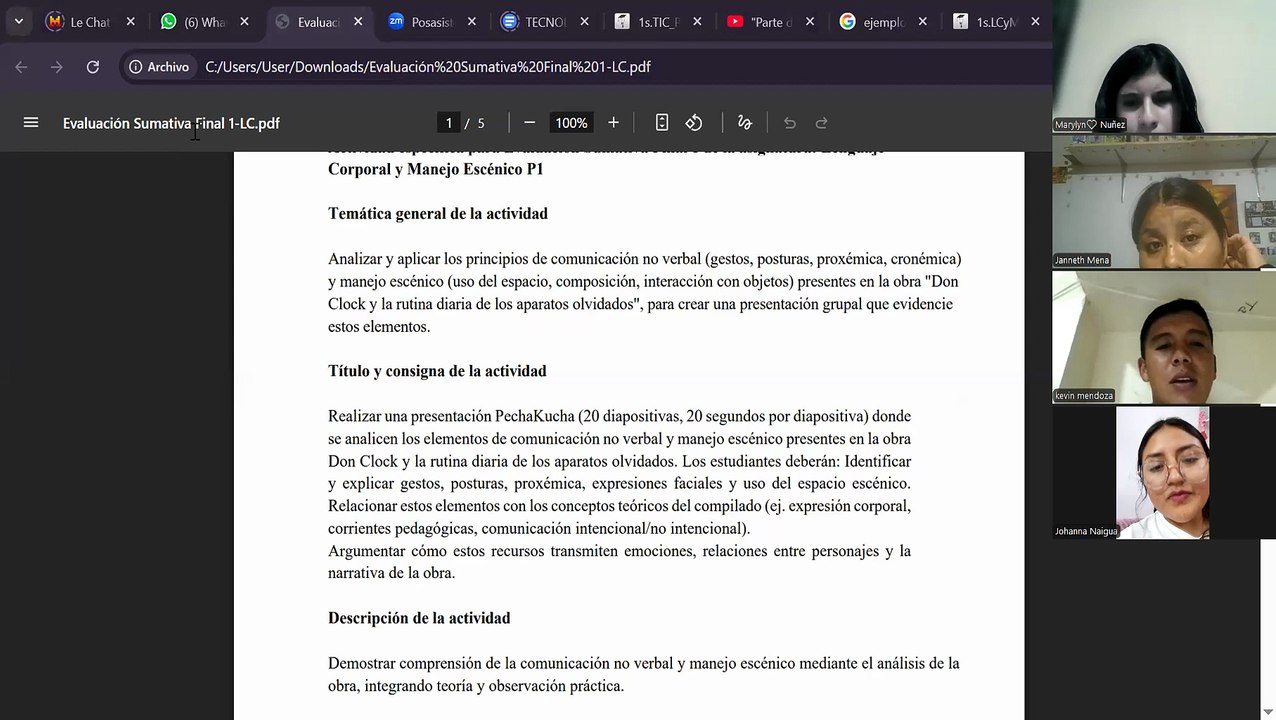Redo the annotation

pos(822,123)
